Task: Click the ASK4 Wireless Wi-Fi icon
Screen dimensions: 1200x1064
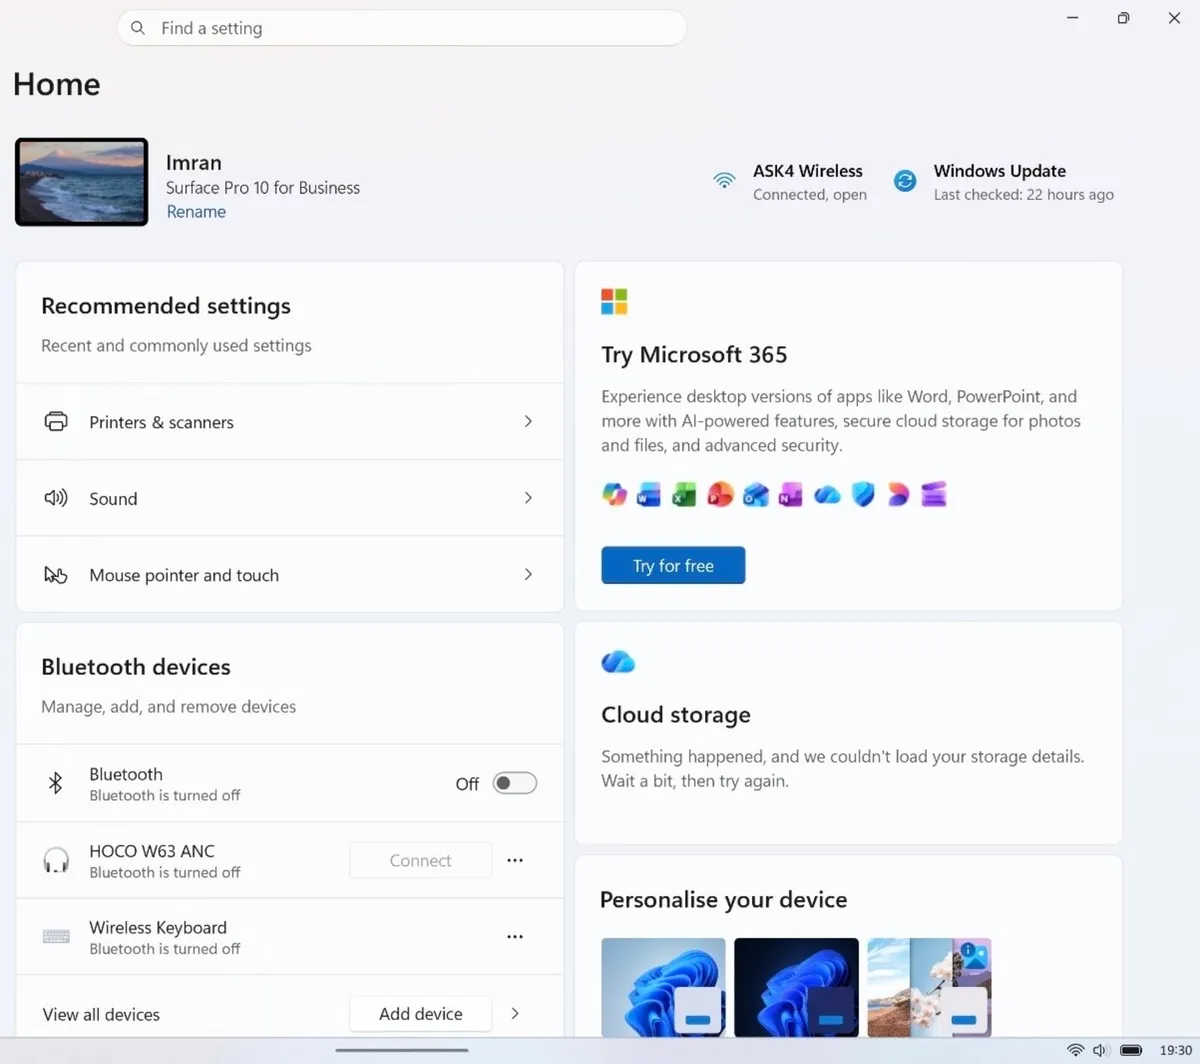Action: (x=724, y=181)
